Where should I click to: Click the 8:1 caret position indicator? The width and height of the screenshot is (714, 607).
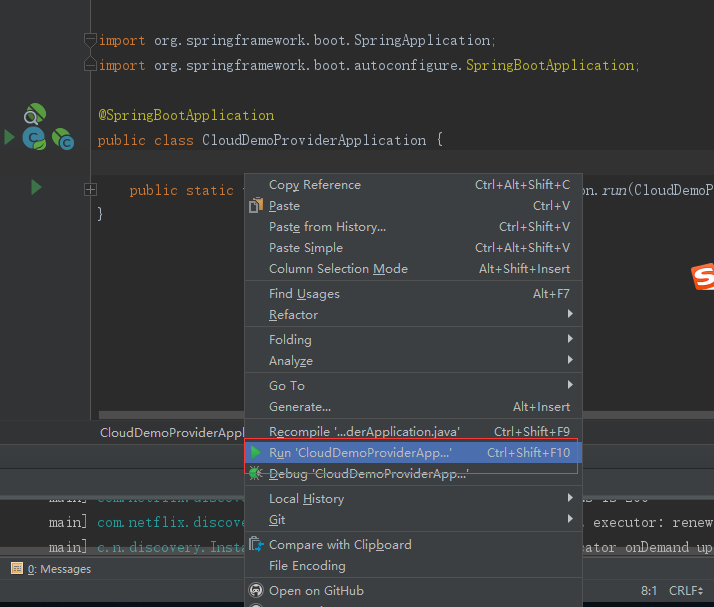click(648, 591)
